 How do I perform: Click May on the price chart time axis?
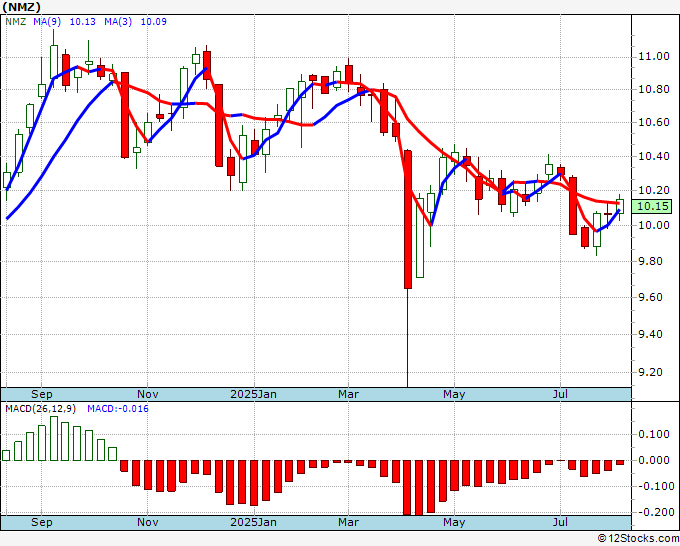pos(454,394)
